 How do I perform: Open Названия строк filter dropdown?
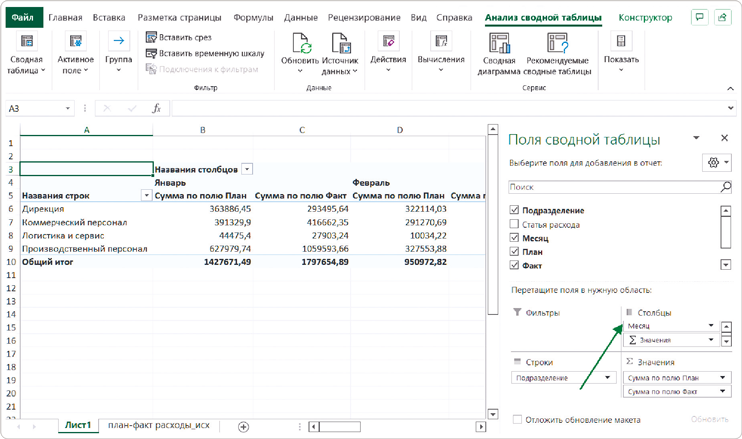146,196
